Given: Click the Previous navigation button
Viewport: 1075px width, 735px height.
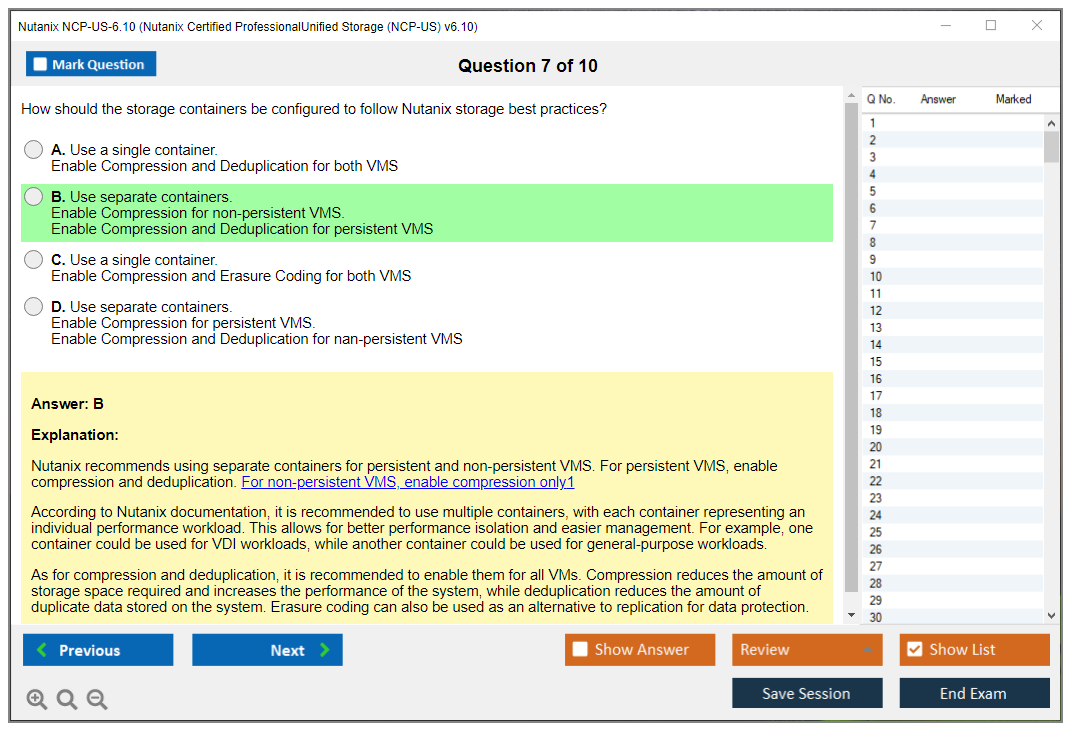Looking at the screenshot, I should [97, 649].
